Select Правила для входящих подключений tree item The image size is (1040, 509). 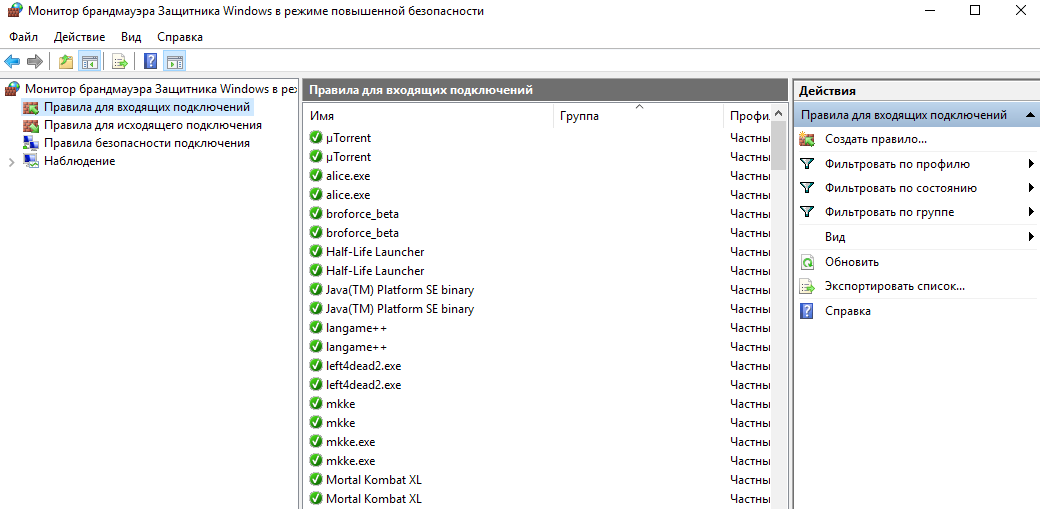[146, 107]
